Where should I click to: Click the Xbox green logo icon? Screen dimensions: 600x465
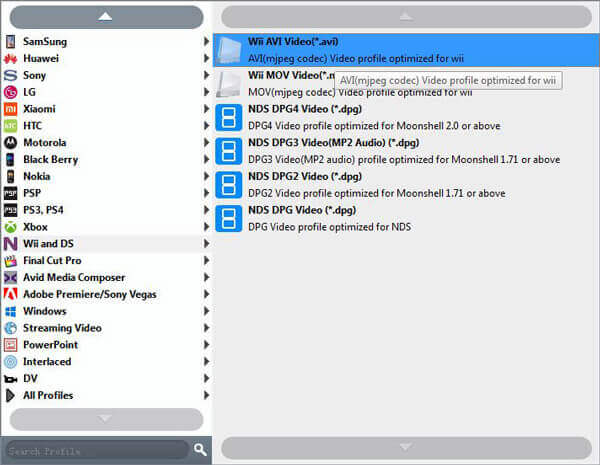coord(10,227)
